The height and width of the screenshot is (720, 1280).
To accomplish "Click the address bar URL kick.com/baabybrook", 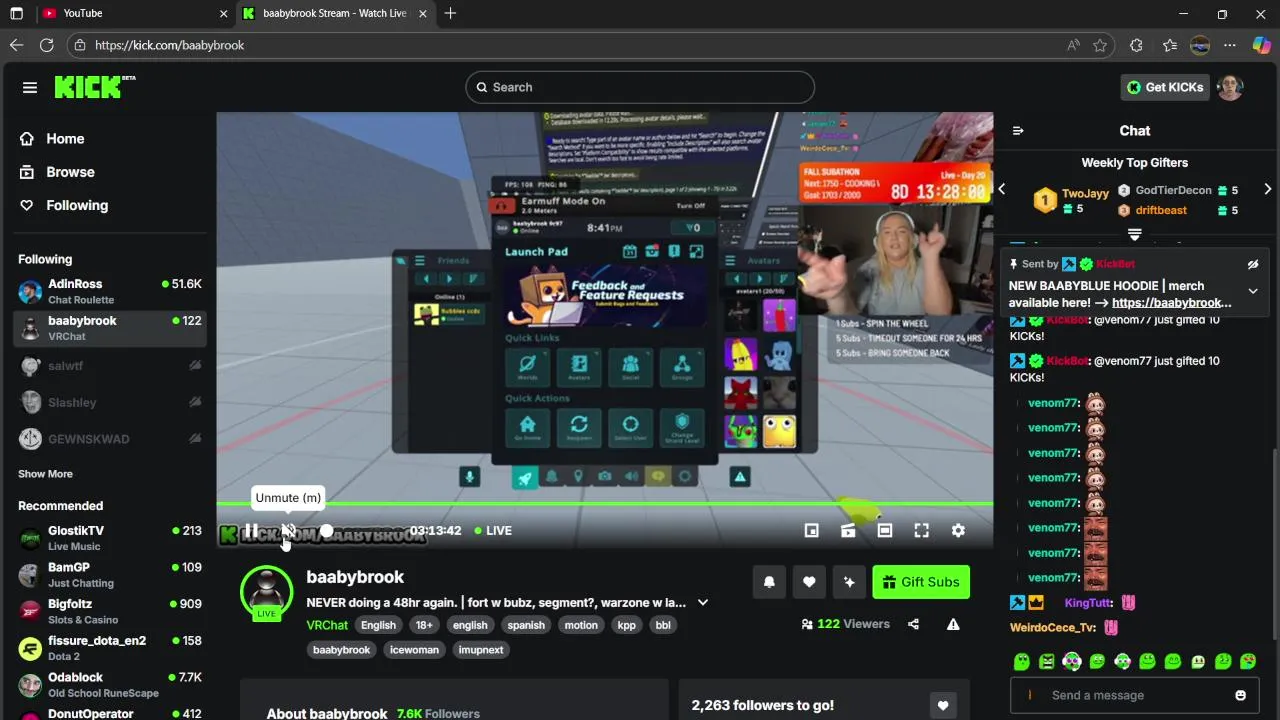I will [x=170, y=45].
